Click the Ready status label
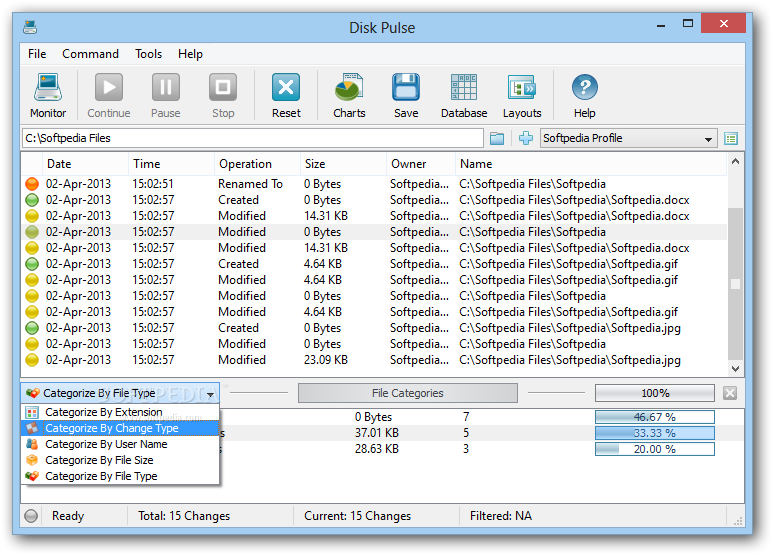This screenshot has height=555, width=773. click(x=68, y=516)
